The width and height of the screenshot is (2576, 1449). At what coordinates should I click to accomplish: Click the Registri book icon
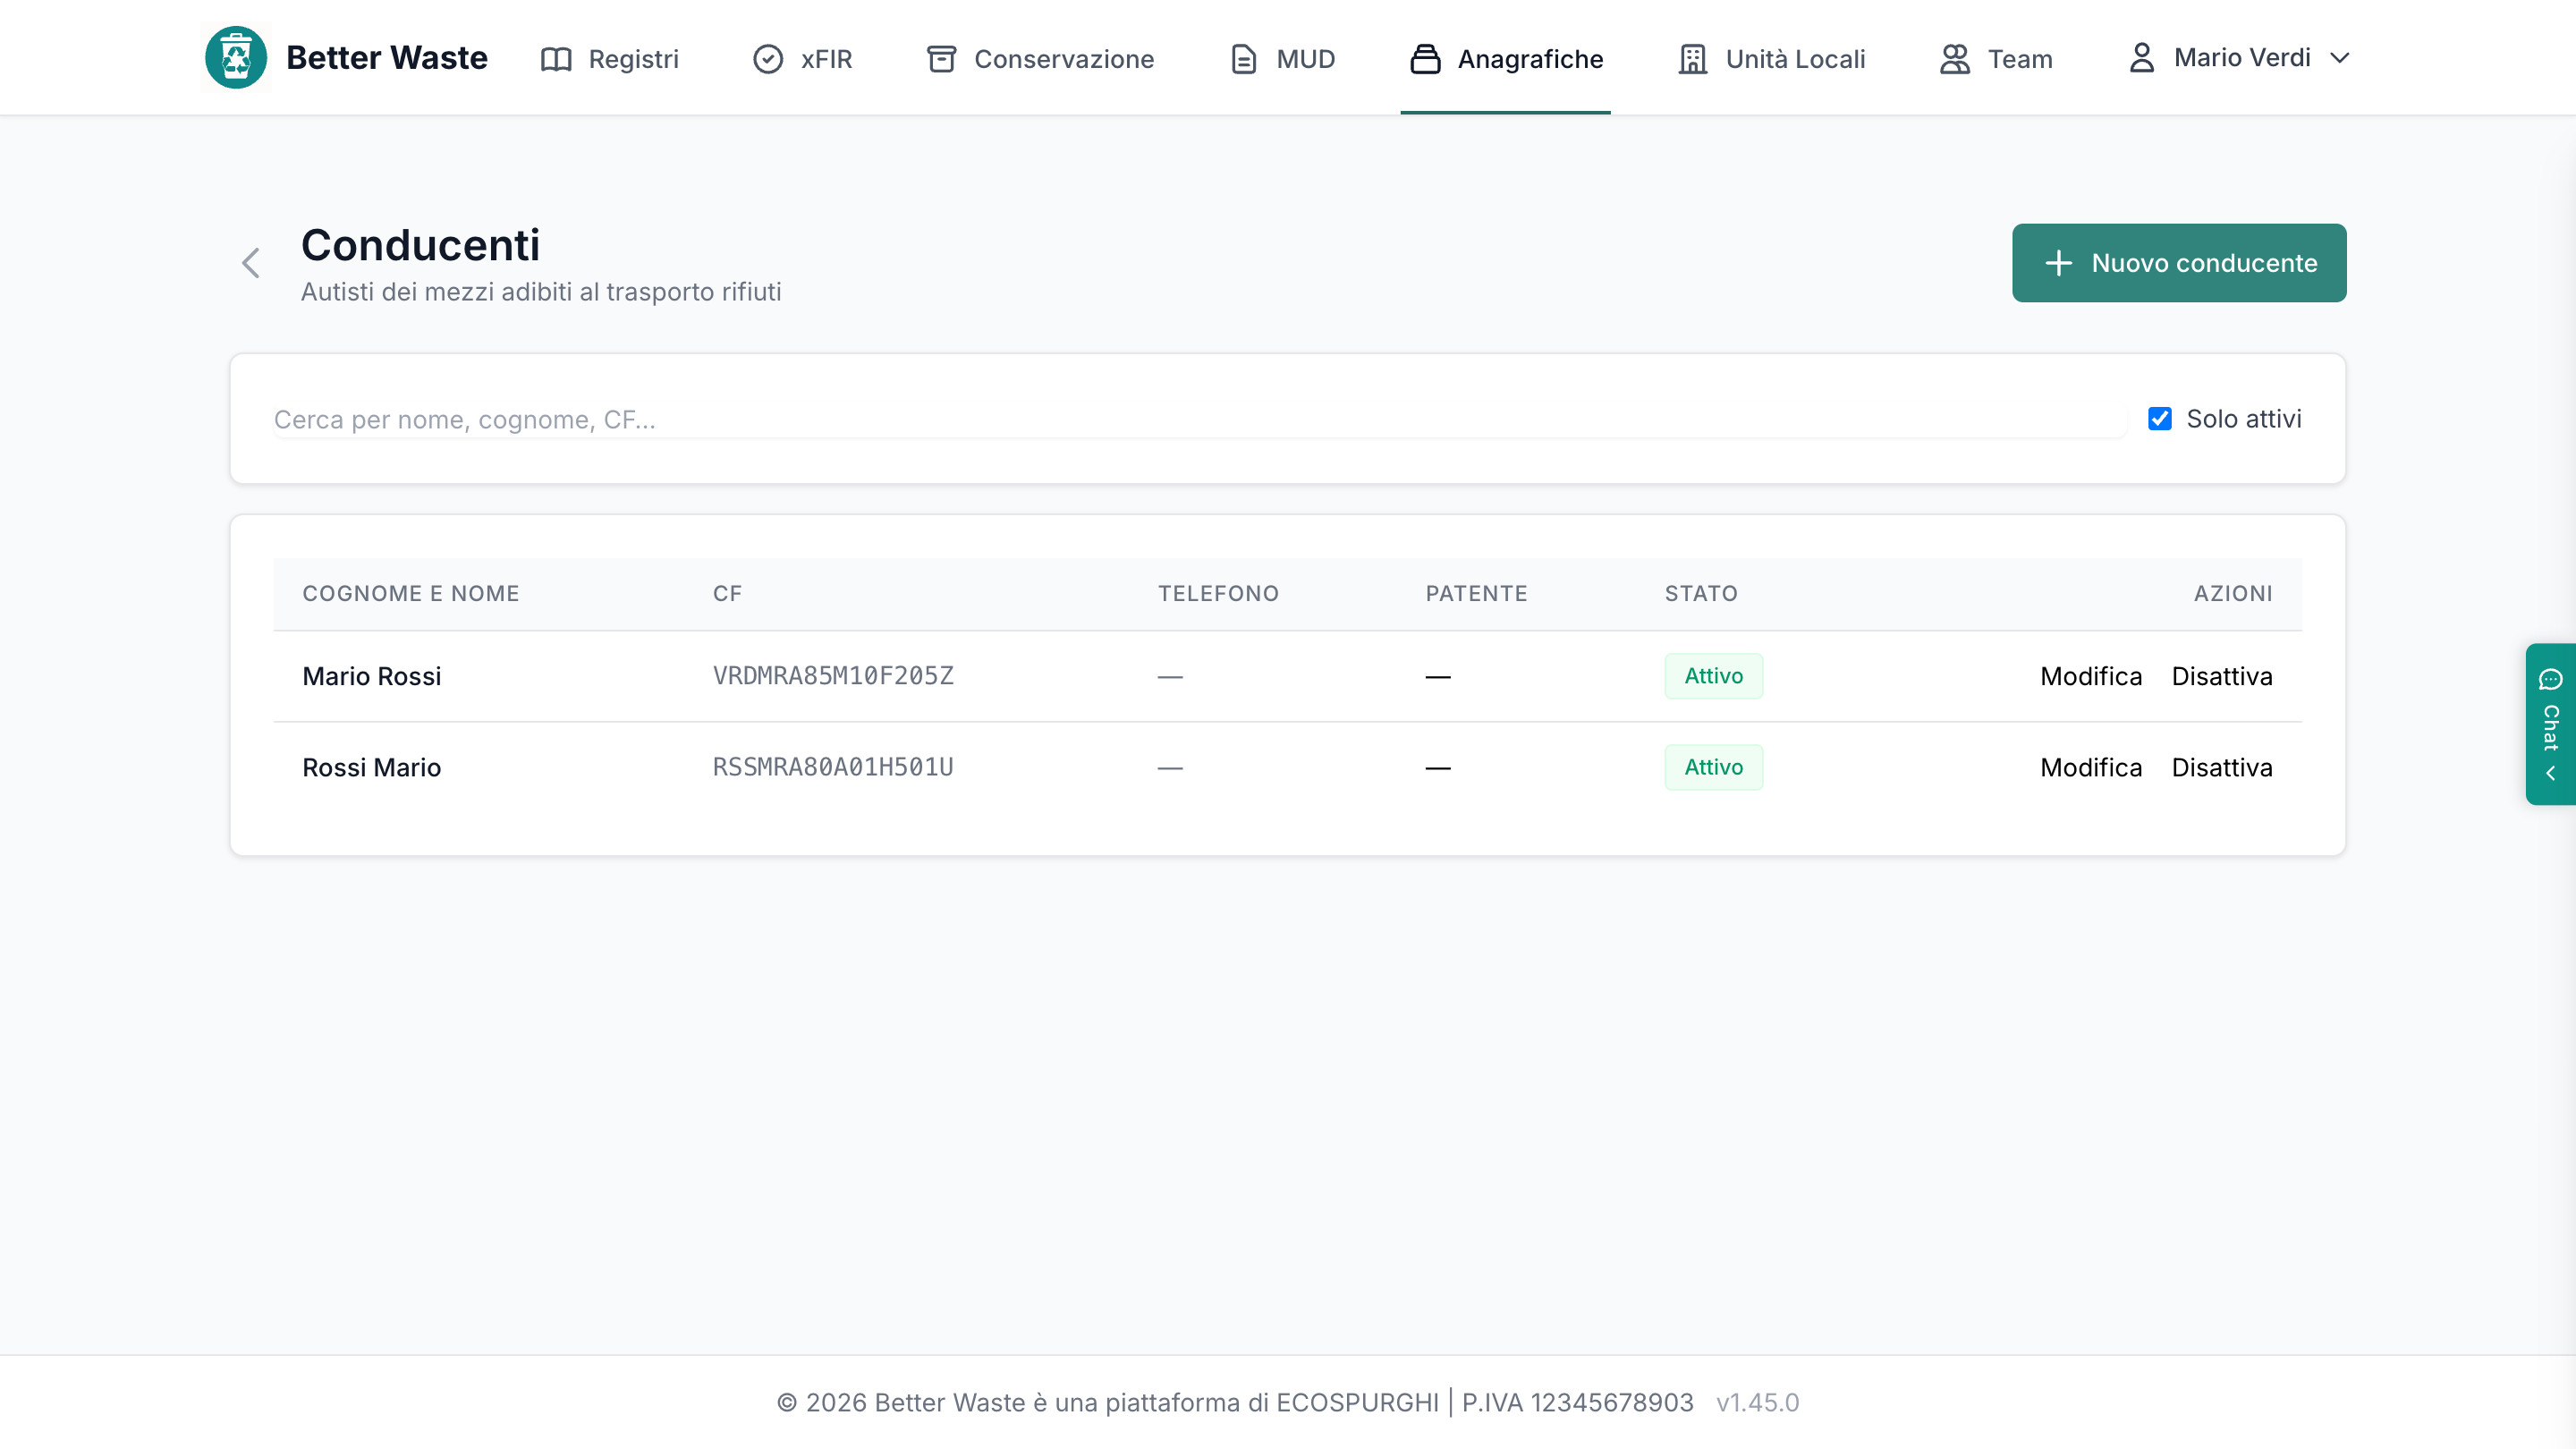click(556, 59)
